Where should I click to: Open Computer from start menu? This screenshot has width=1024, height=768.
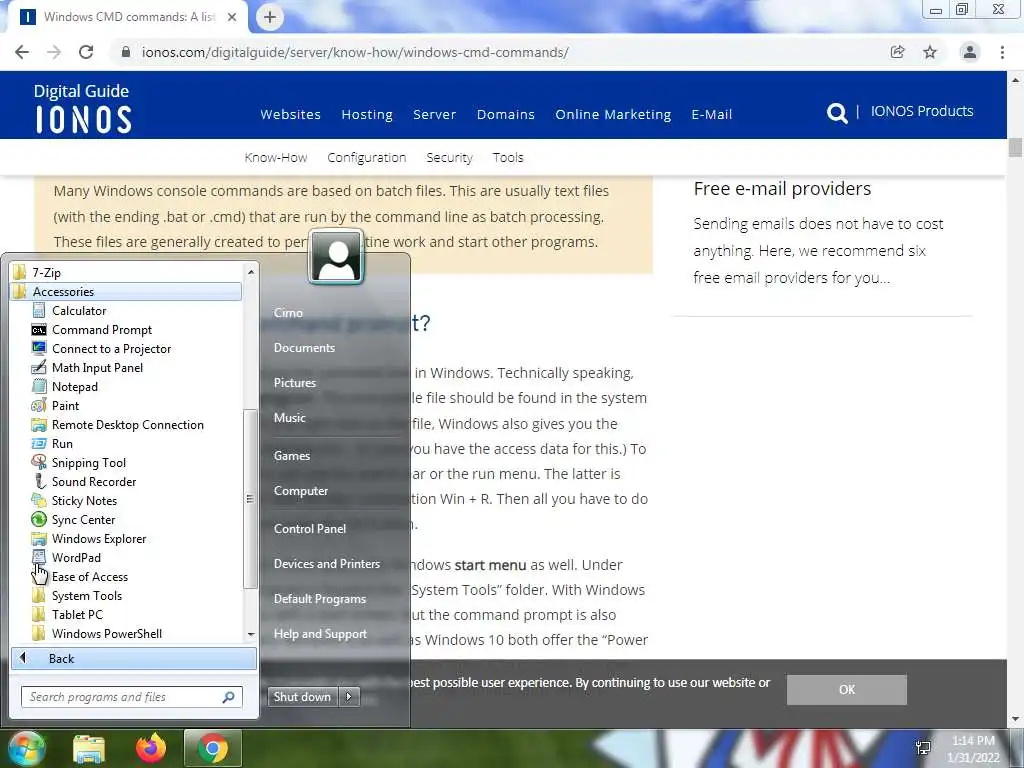coord(300,490)
